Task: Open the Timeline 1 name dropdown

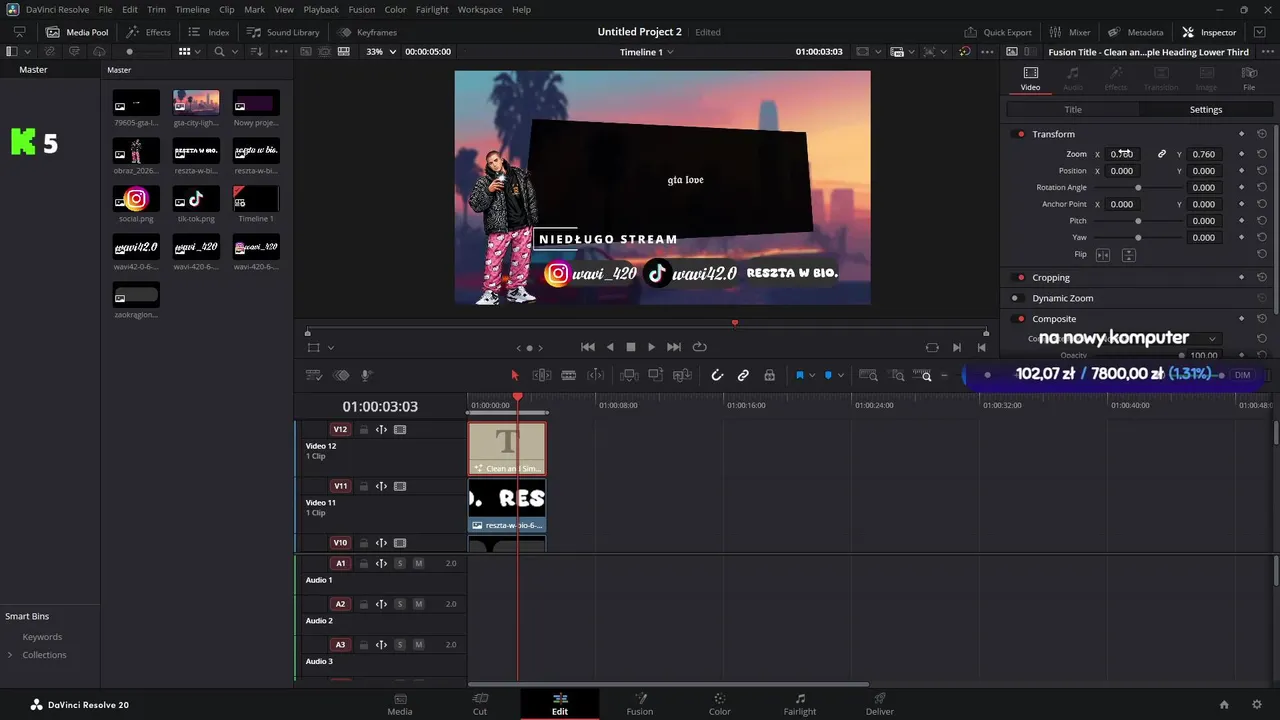Action: coord(647,52)
